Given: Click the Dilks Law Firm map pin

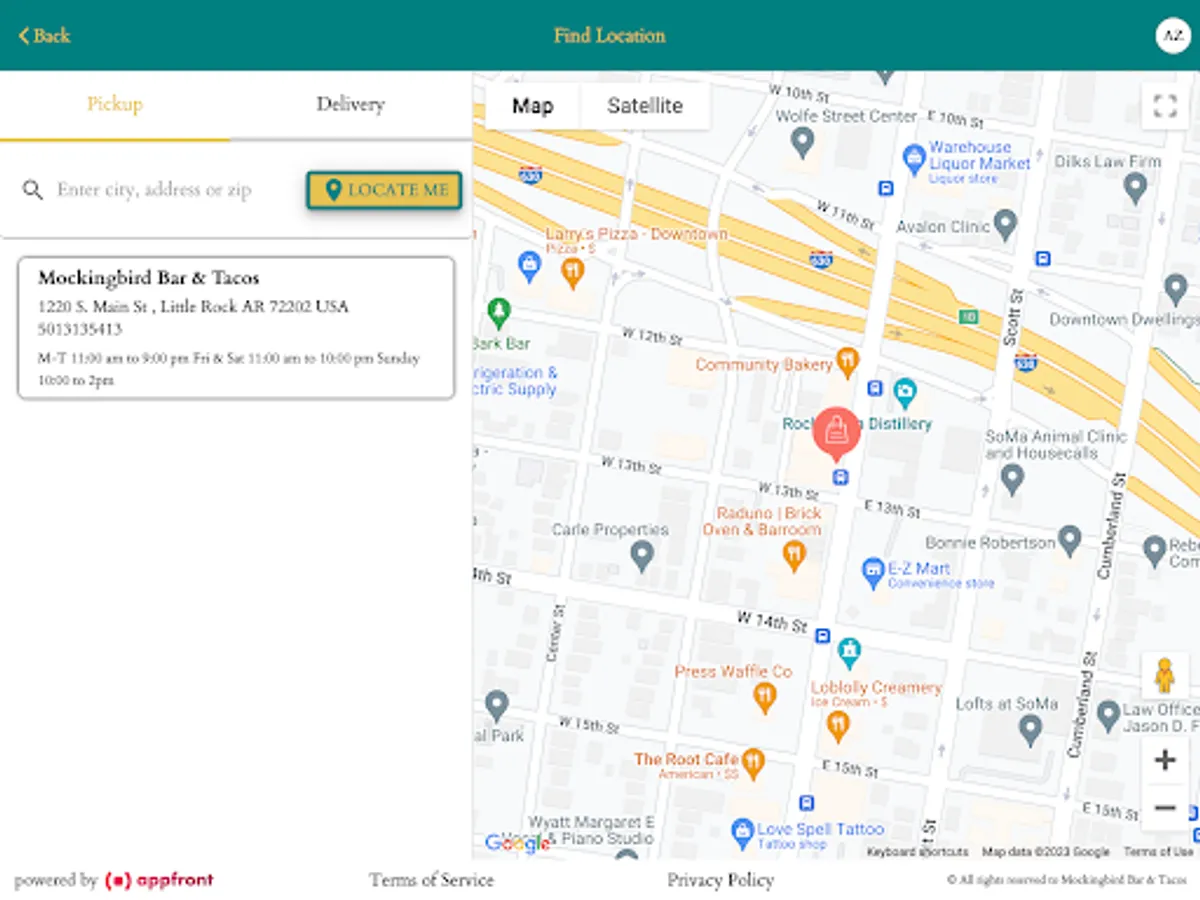Looking at the screenshot, I should [x=1135, y=187].
